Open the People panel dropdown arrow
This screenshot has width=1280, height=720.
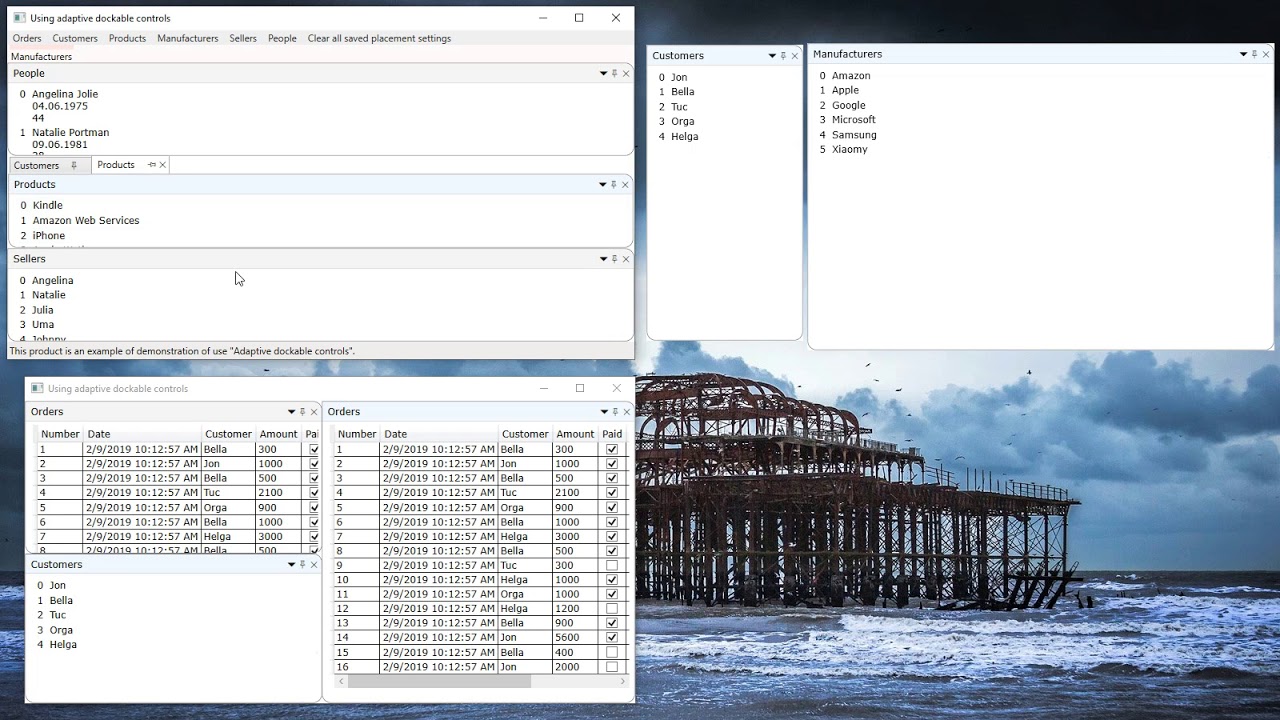603,73
